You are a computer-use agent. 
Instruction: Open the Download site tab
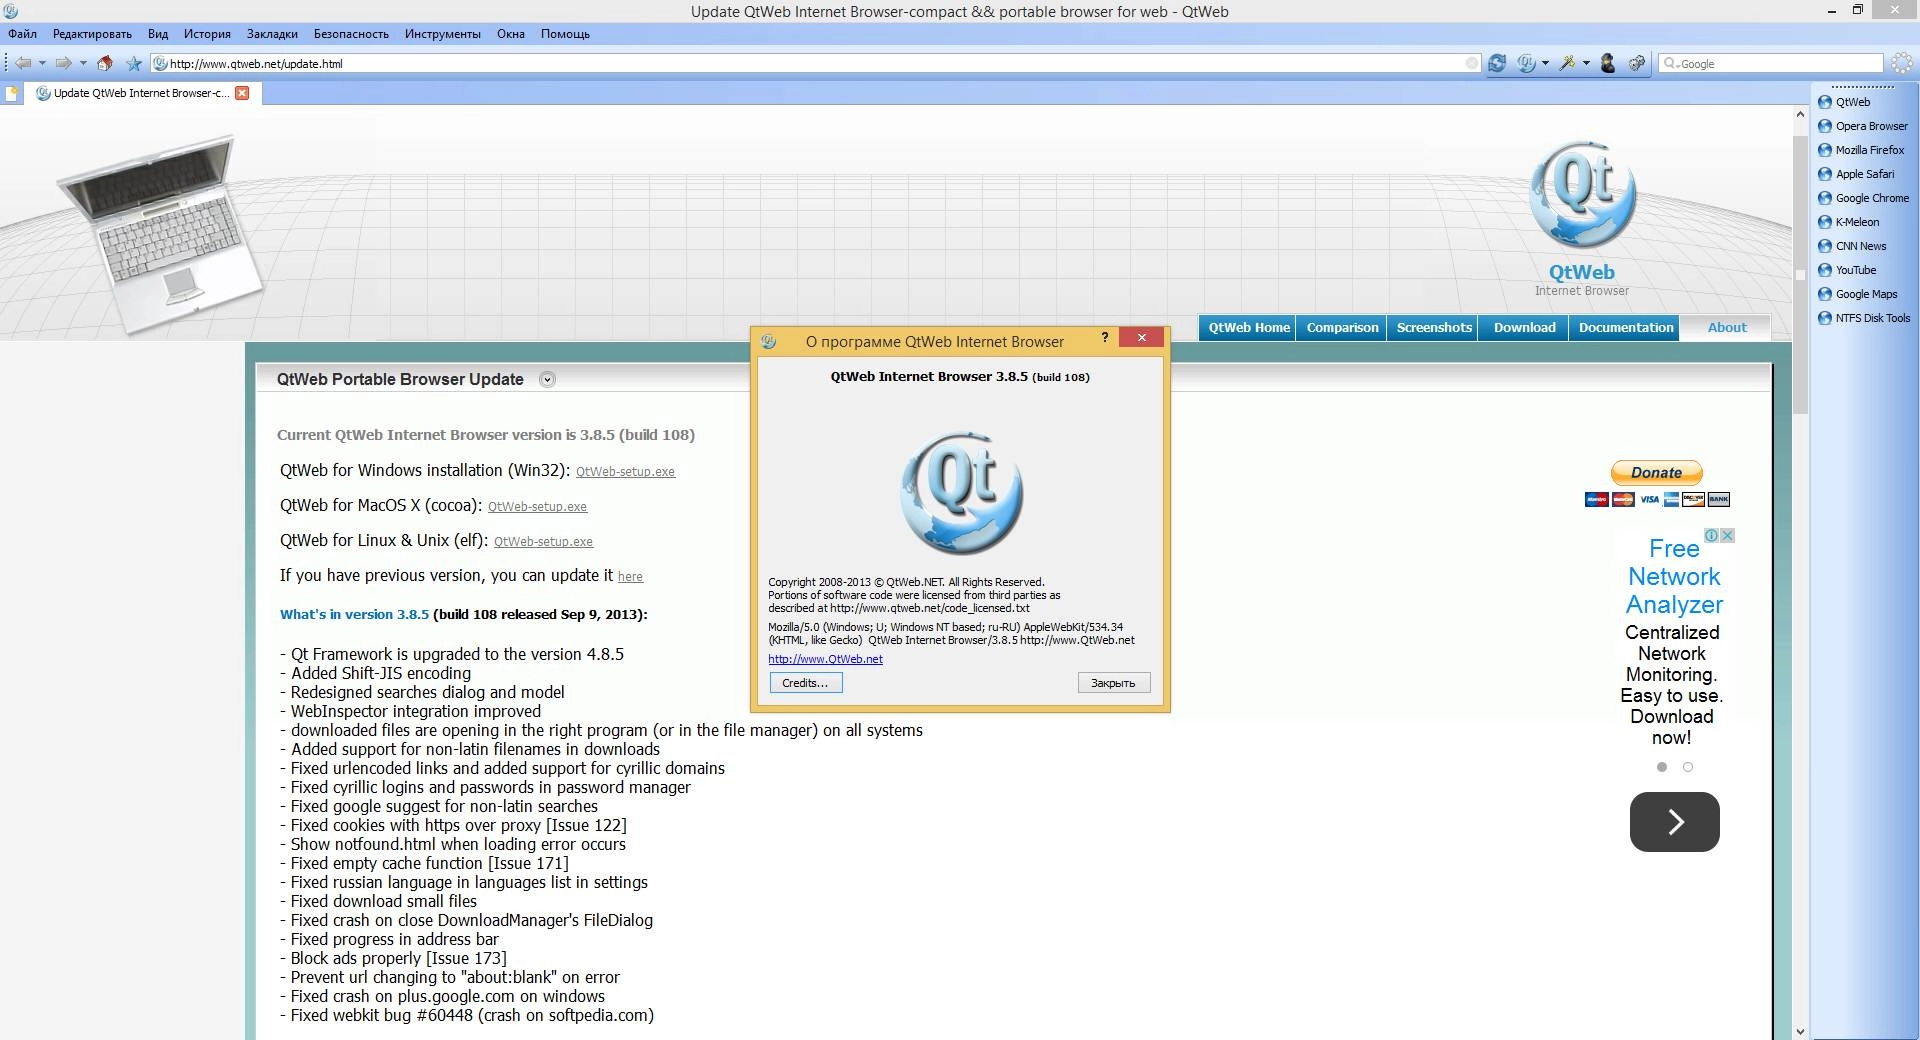1524,328
